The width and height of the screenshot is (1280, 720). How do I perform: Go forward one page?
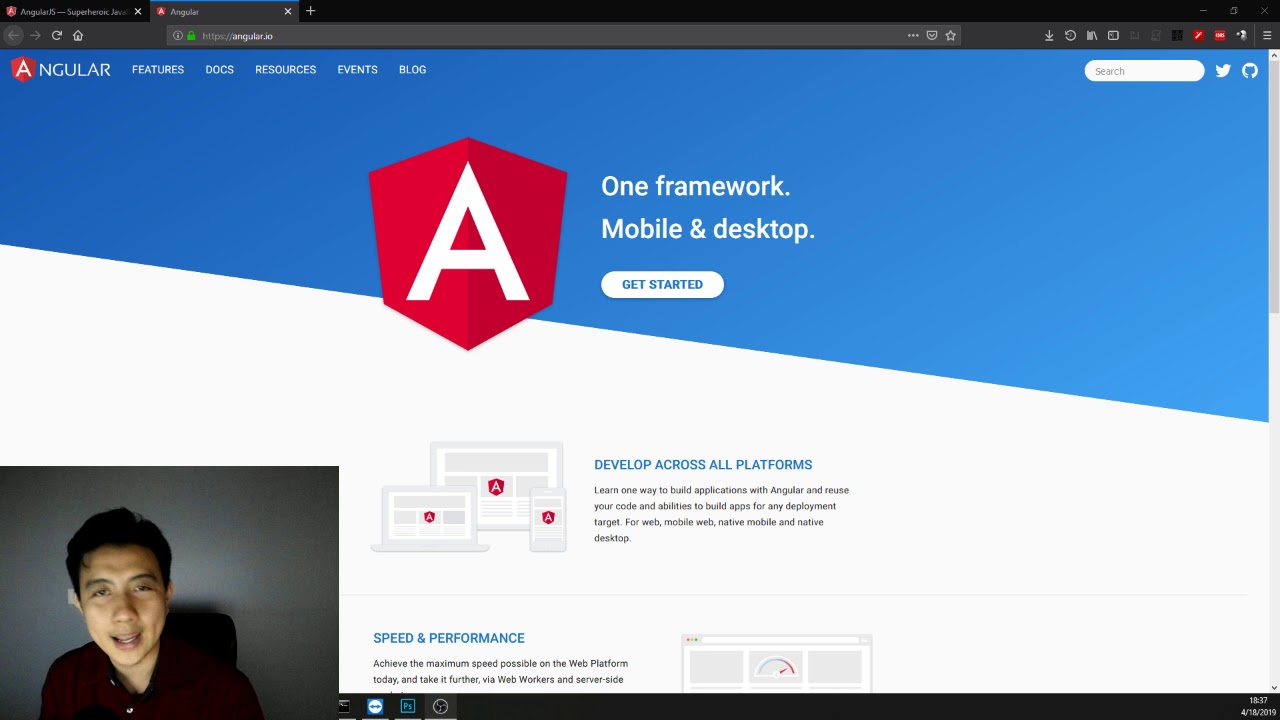[35, 35]
